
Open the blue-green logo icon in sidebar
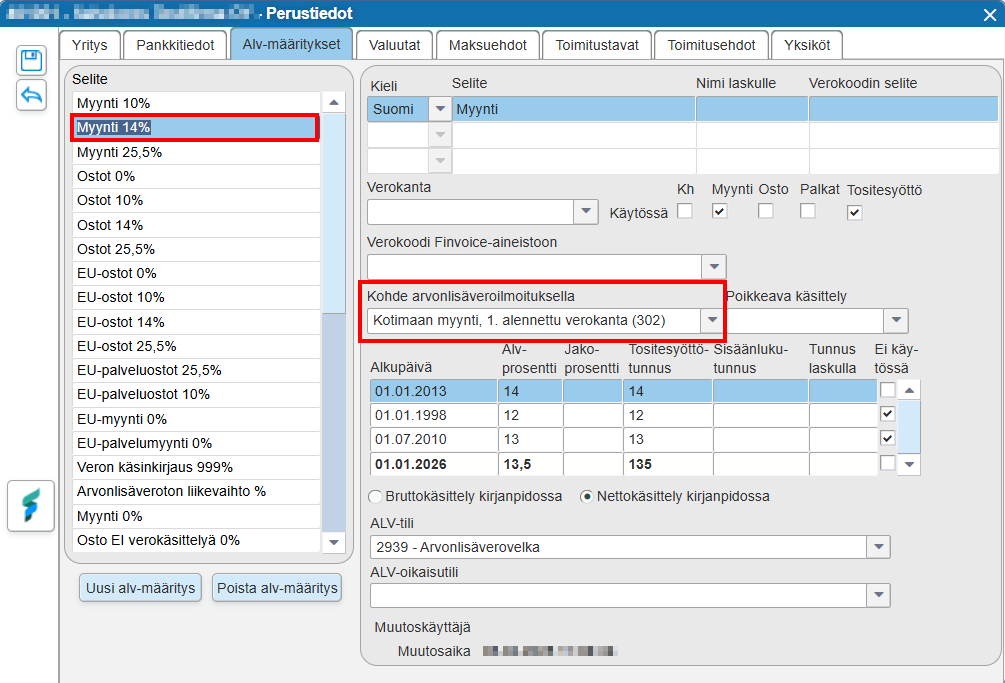pyautogui.click(x=31, y=506)
